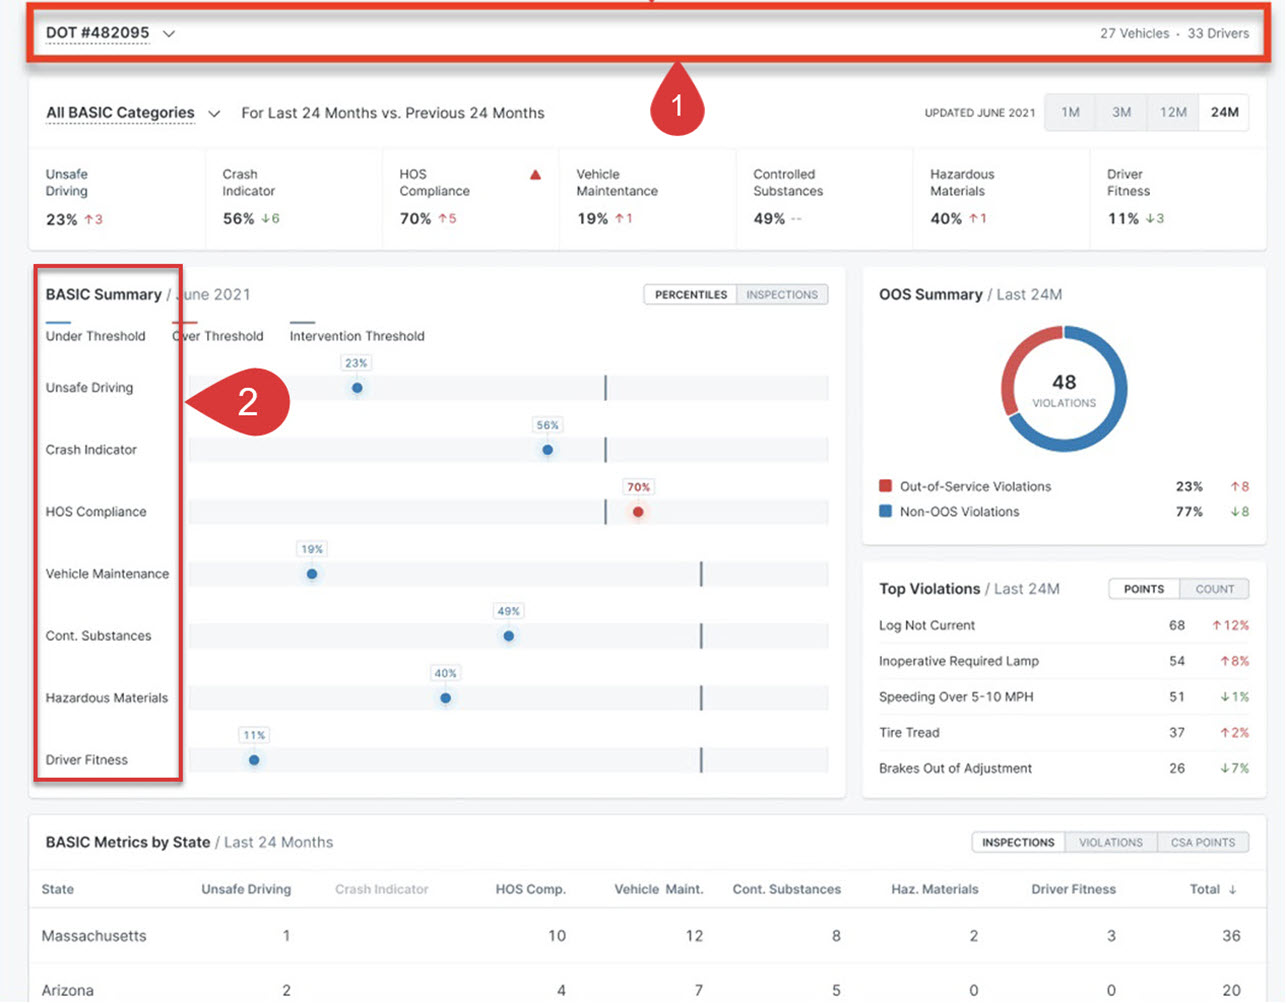This screenshot has width=1286, height=1003.
Task: Switch Top Violations to Count view
Action: point(1214,589)
